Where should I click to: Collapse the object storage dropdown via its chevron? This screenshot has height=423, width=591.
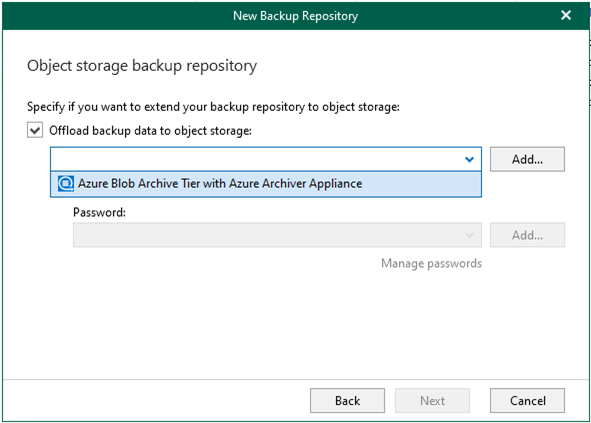(469, 159)
